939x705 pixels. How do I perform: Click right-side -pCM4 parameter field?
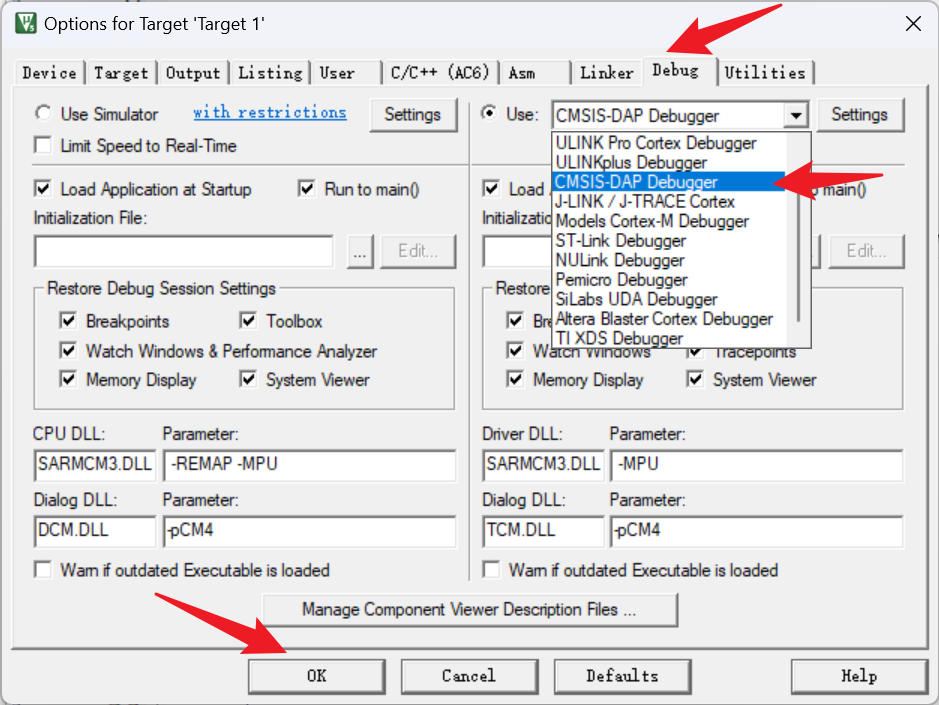coord(757,531)
